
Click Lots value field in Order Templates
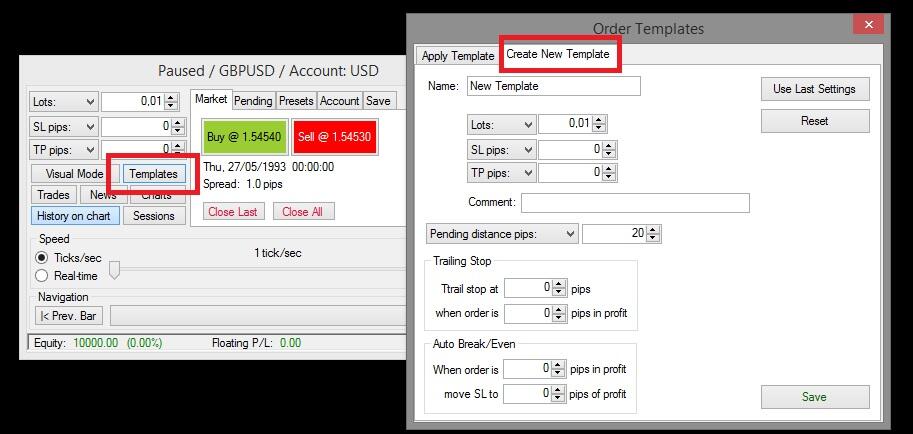coord(565,124)
